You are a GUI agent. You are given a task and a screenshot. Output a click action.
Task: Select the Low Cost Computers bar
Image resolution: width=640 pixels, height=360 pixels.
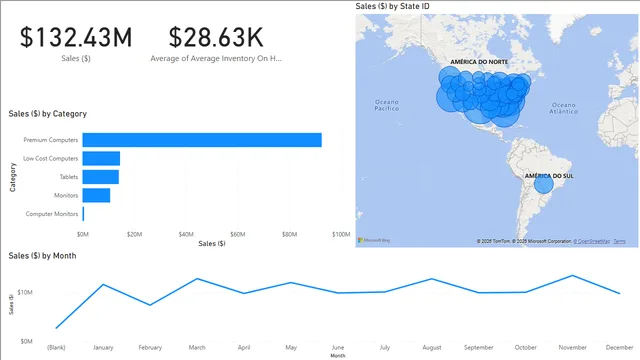coord(101,158)
